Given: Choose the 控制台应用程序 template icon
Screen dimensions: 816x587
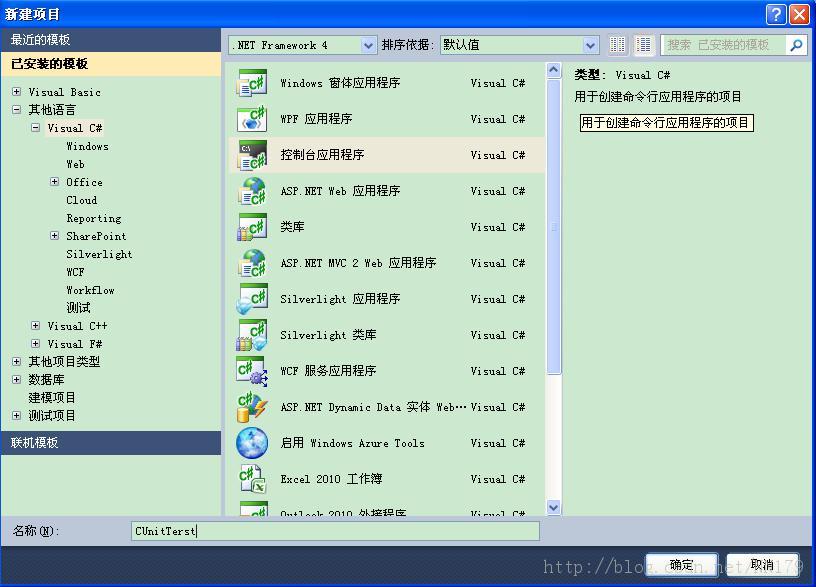Looking at the screenshot, I should coord(252,155).
